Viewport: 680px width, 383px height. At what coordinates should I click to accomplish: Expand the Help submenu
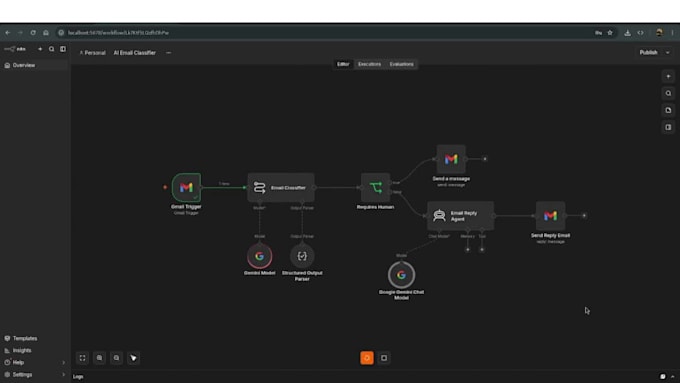(x=64, y=362)
